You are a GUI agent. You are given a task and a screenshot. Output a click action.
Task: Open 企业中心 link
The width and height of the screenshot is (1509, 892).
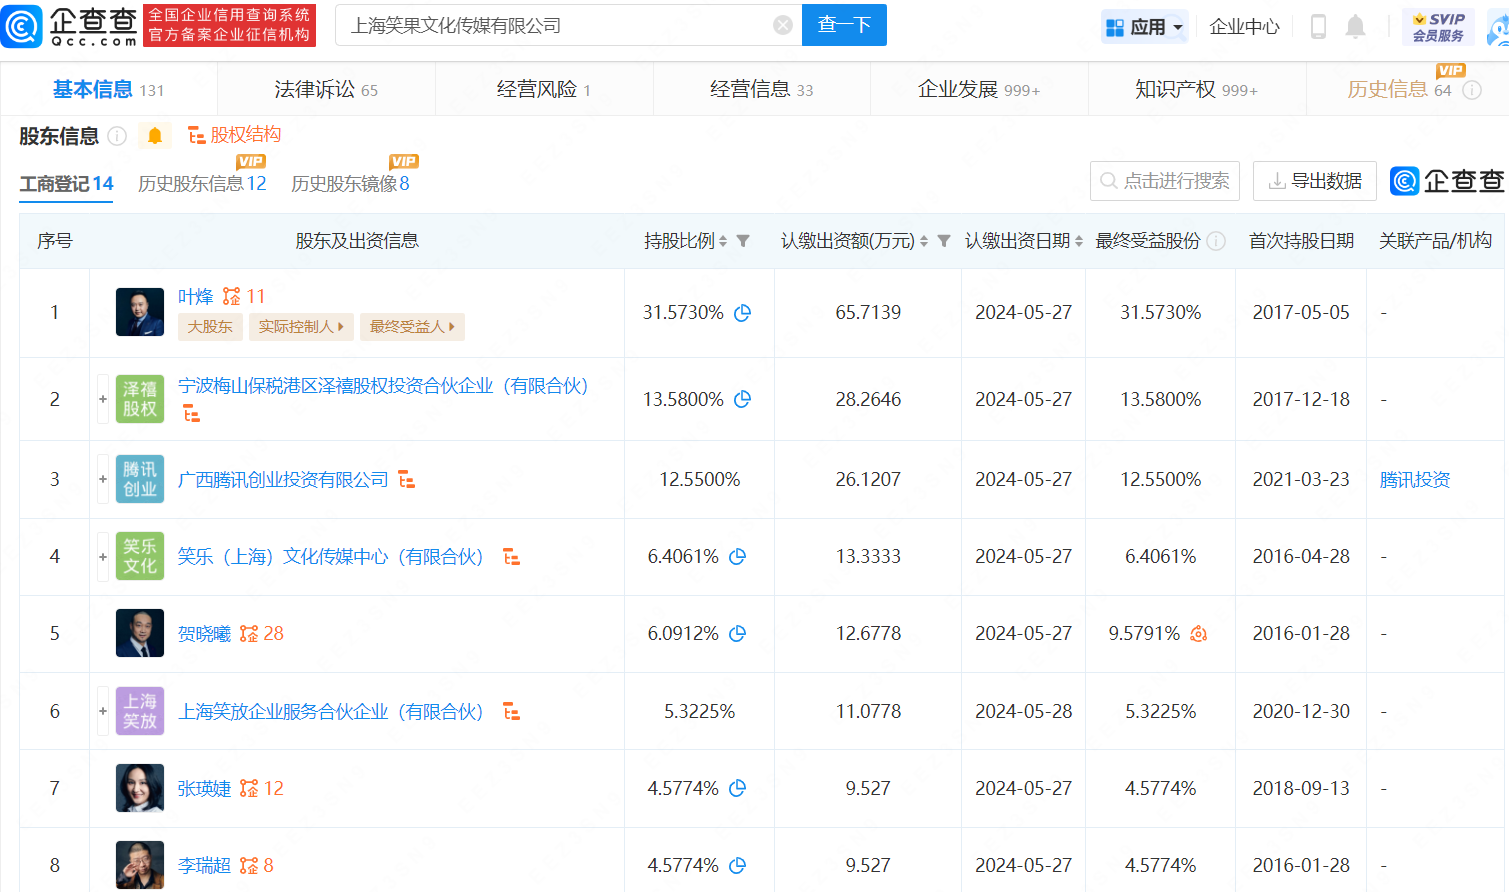1244,27
